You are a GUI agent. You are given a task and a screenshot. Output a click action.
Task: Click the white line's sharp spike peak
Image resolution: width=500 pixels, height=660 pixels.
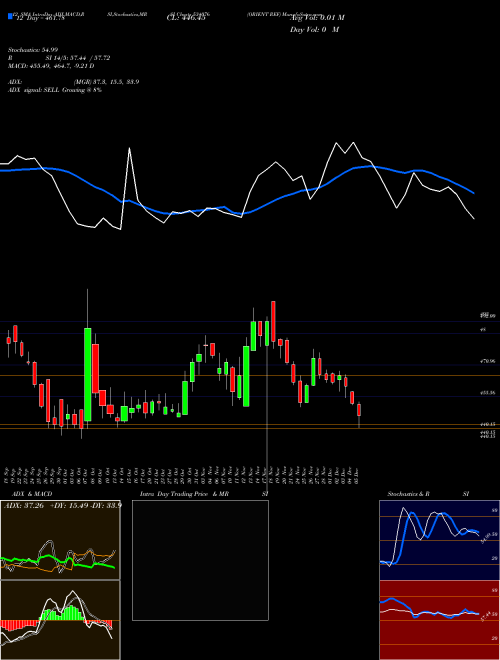129,148
